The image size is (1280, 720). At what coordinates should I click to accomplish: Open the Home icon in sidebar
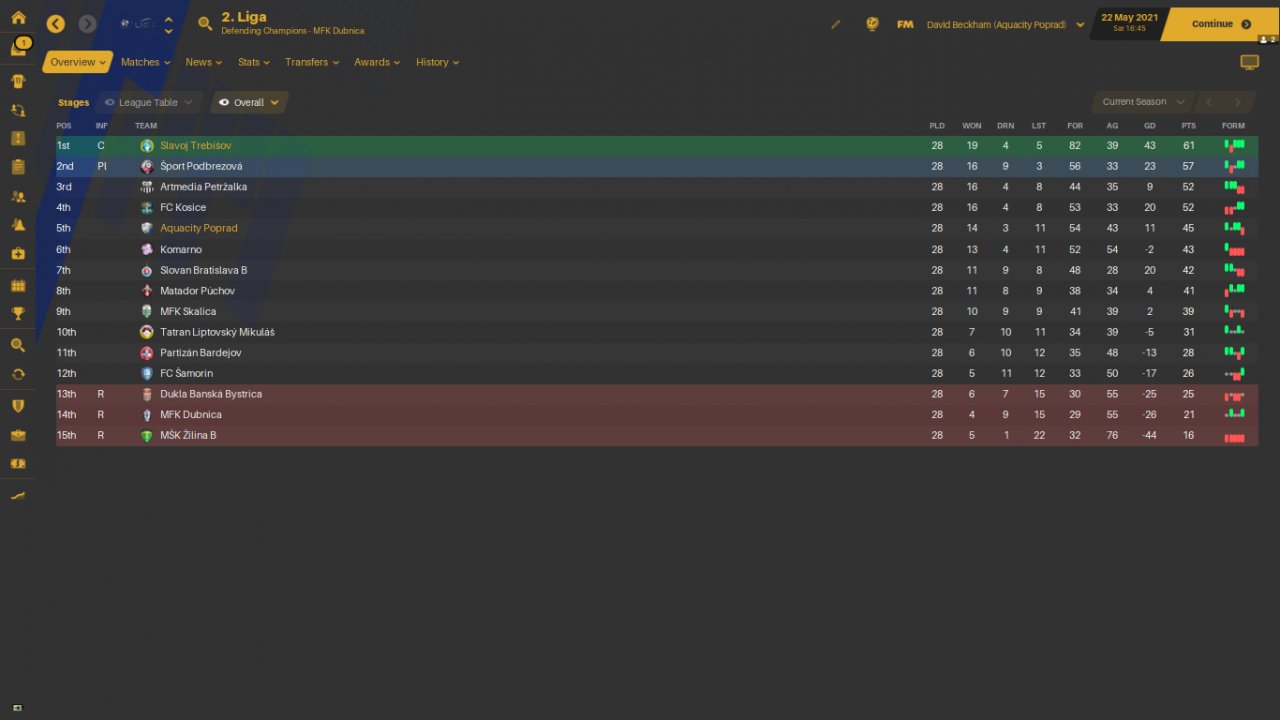(x=17, y=17)
